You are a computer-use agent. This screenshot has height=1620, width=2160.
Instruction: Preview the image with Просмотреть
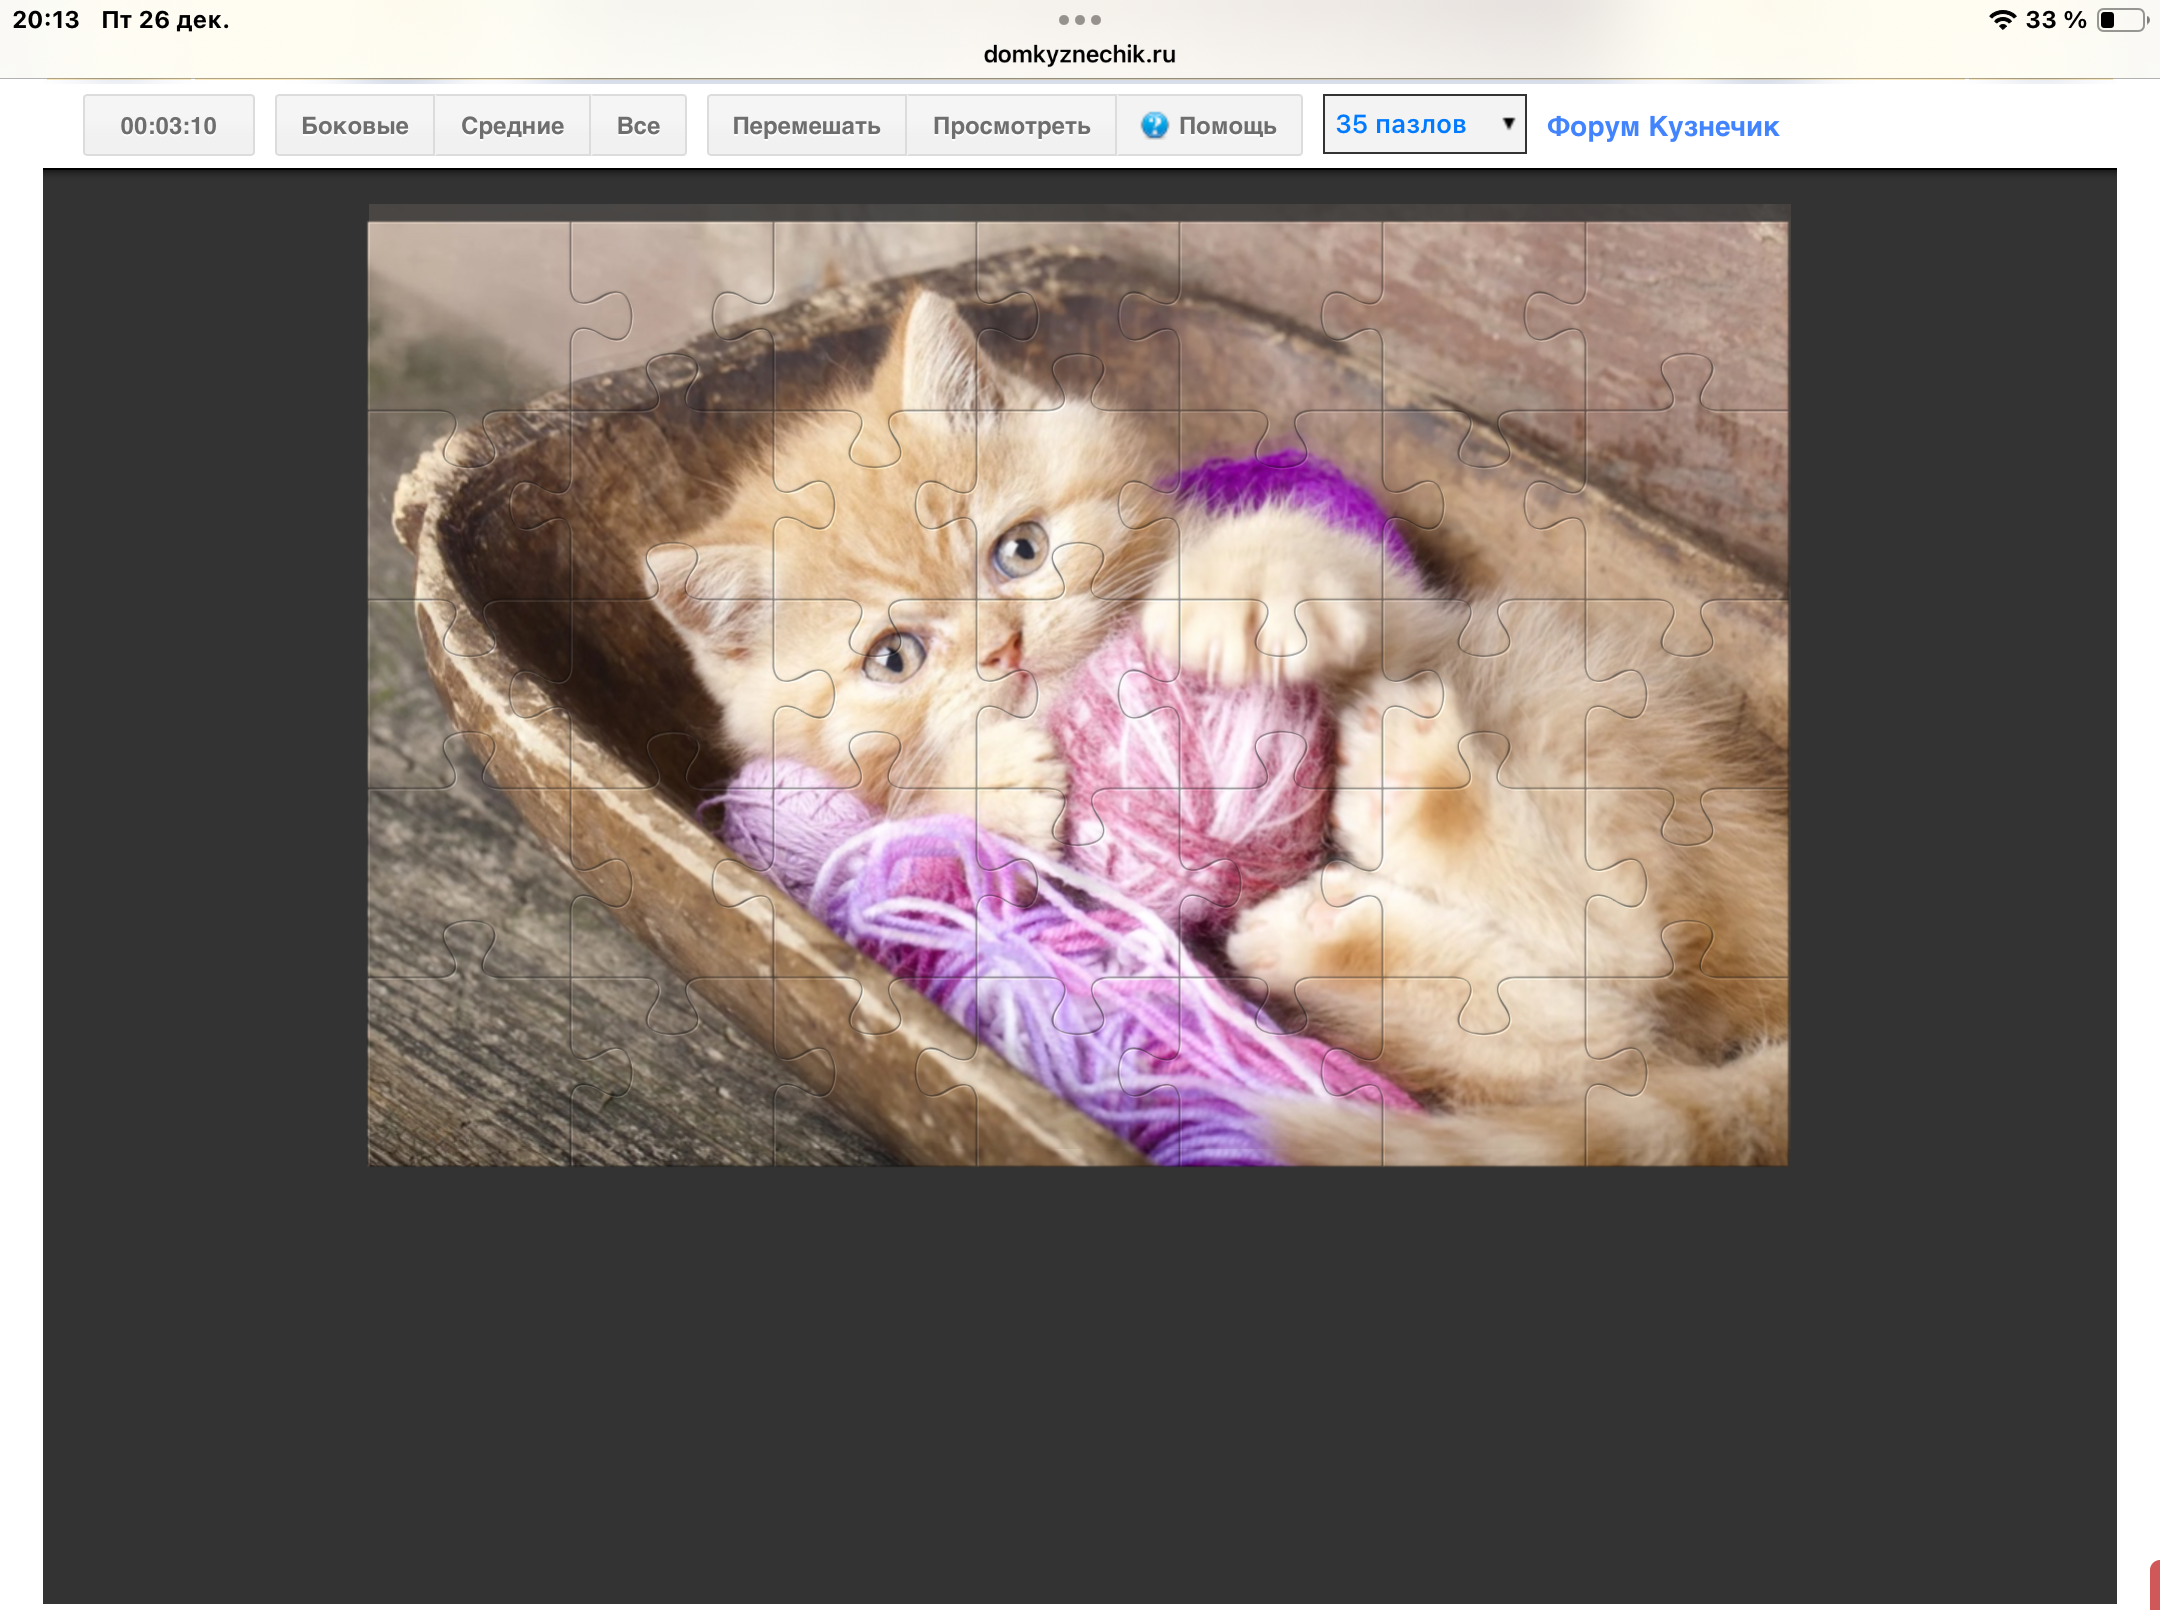point(1011,126)
